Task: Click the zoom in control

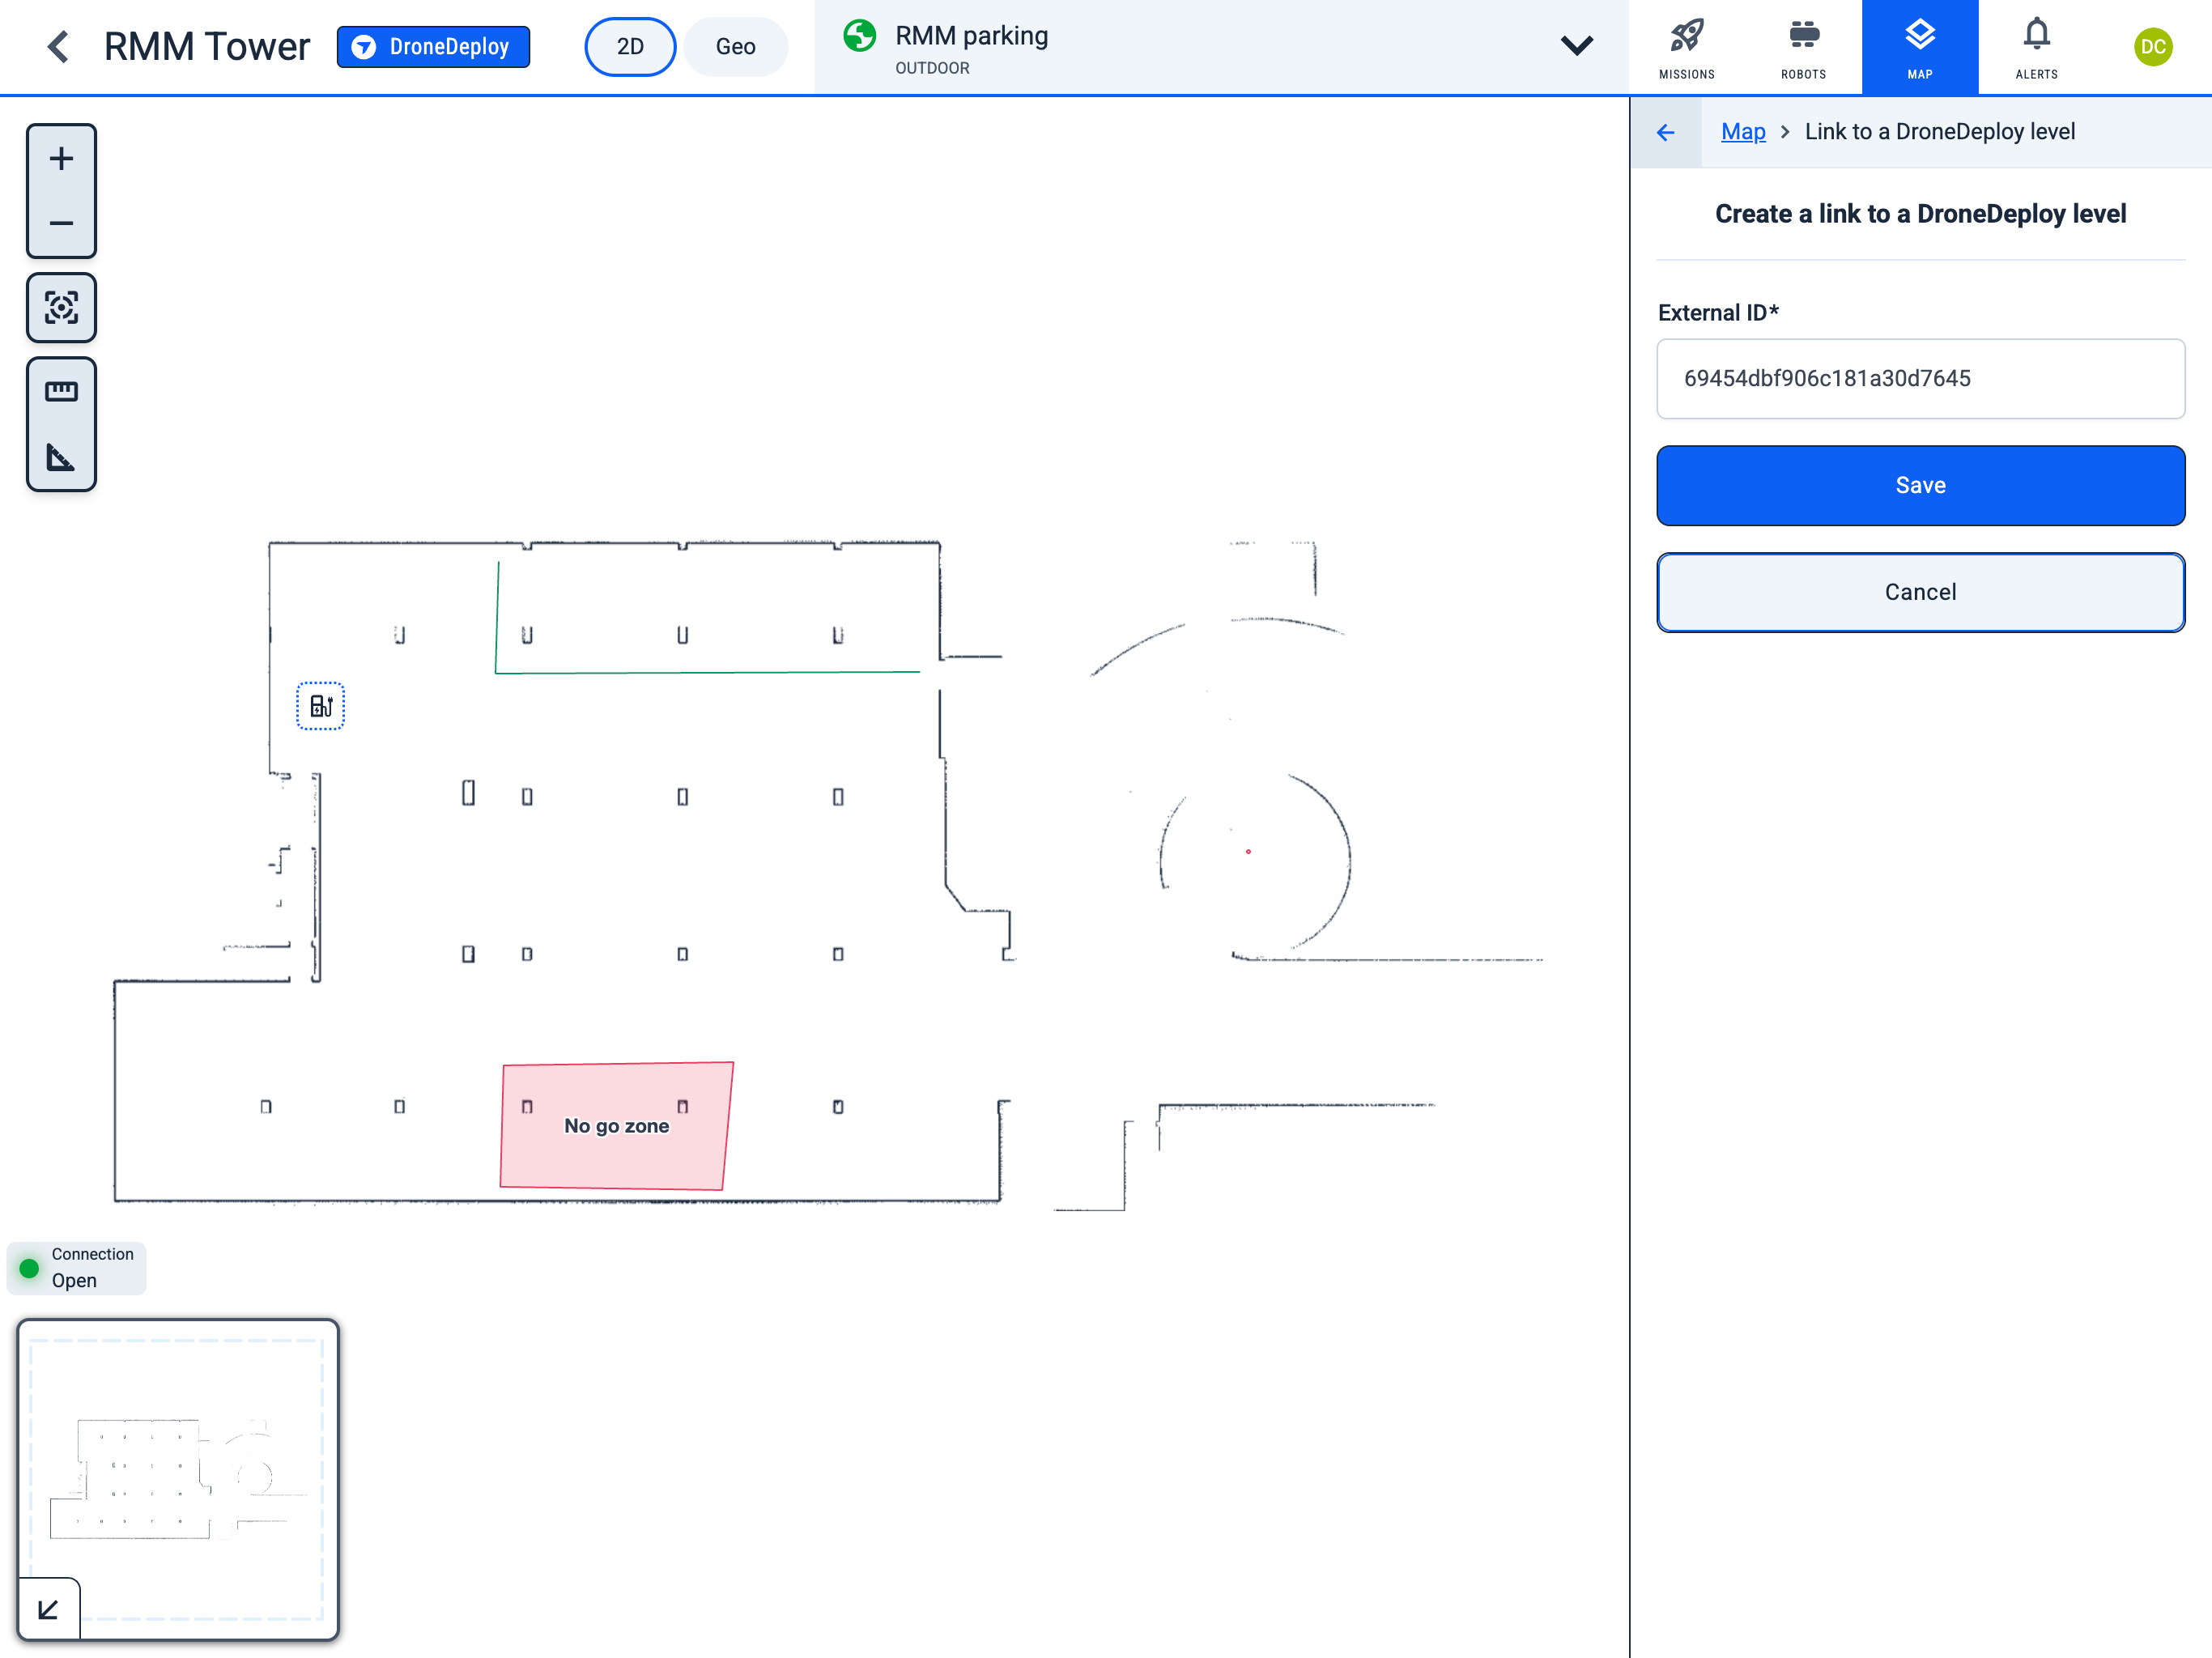Action: 61,157
